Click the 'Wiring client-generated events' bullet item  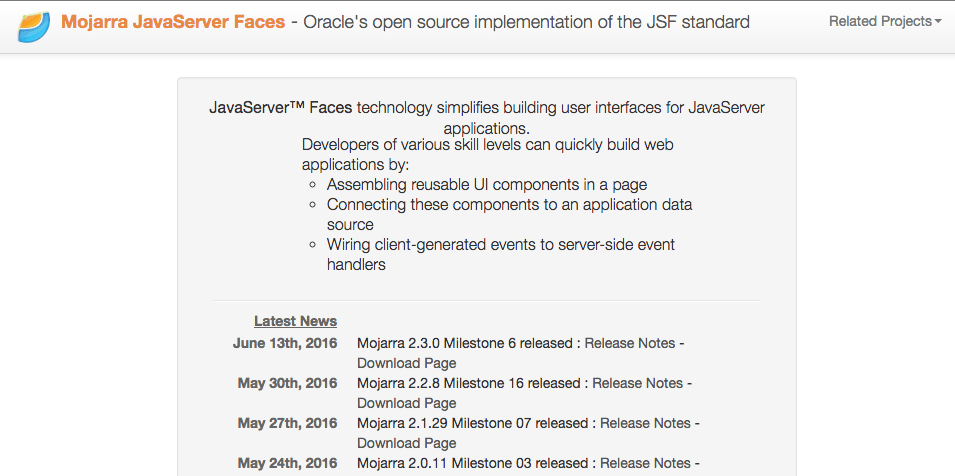500,244
